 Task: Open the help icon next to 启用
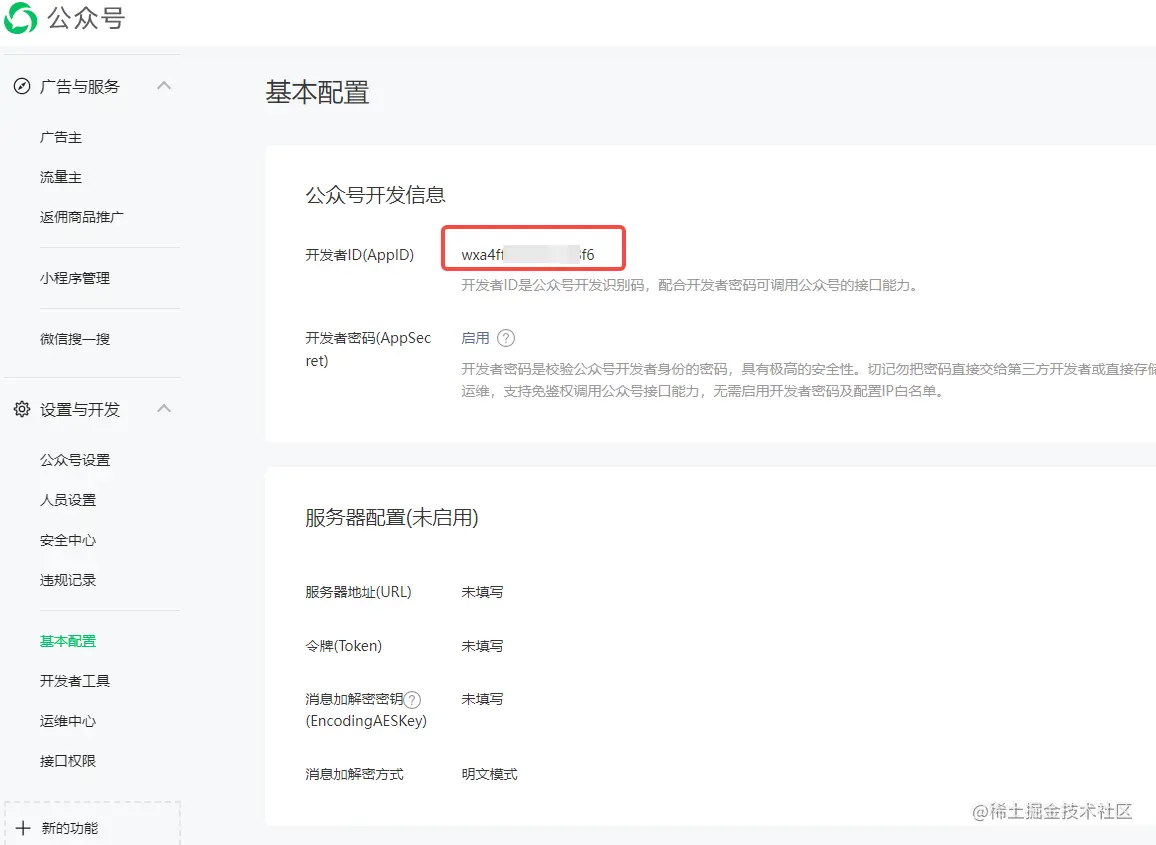point(505,338)
